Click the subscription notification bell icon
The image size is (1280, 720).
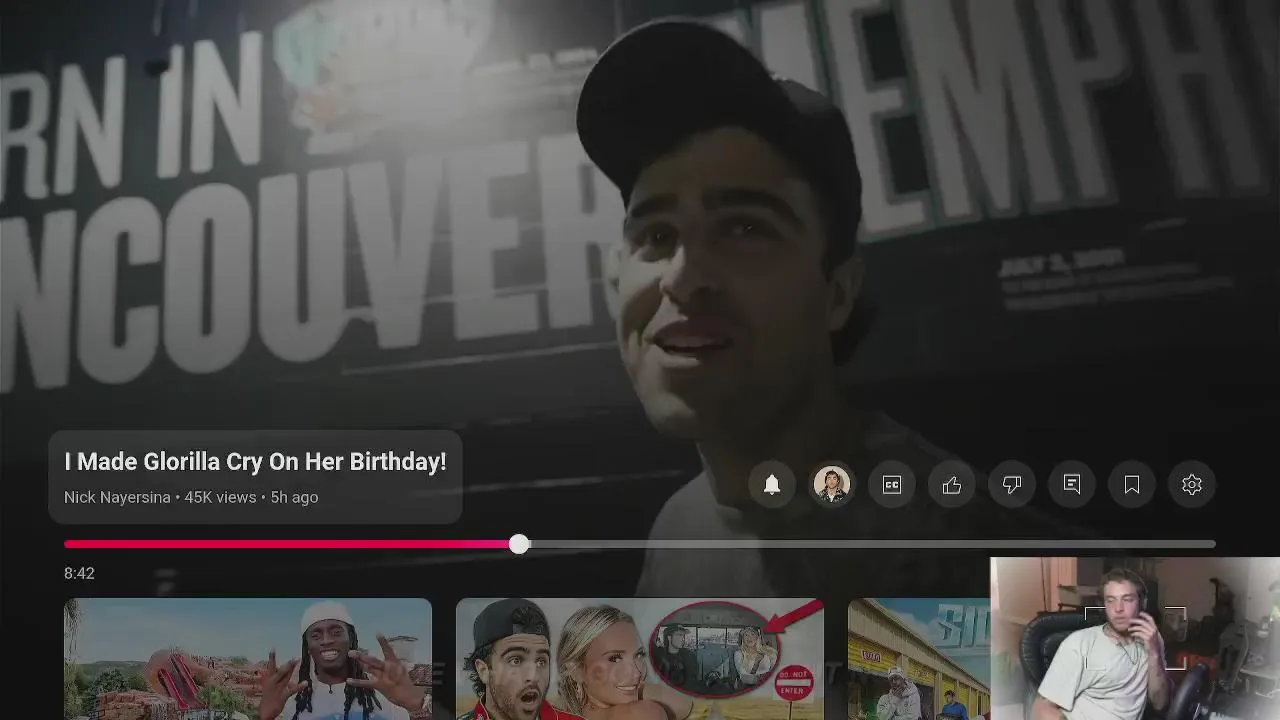point(772,485)
